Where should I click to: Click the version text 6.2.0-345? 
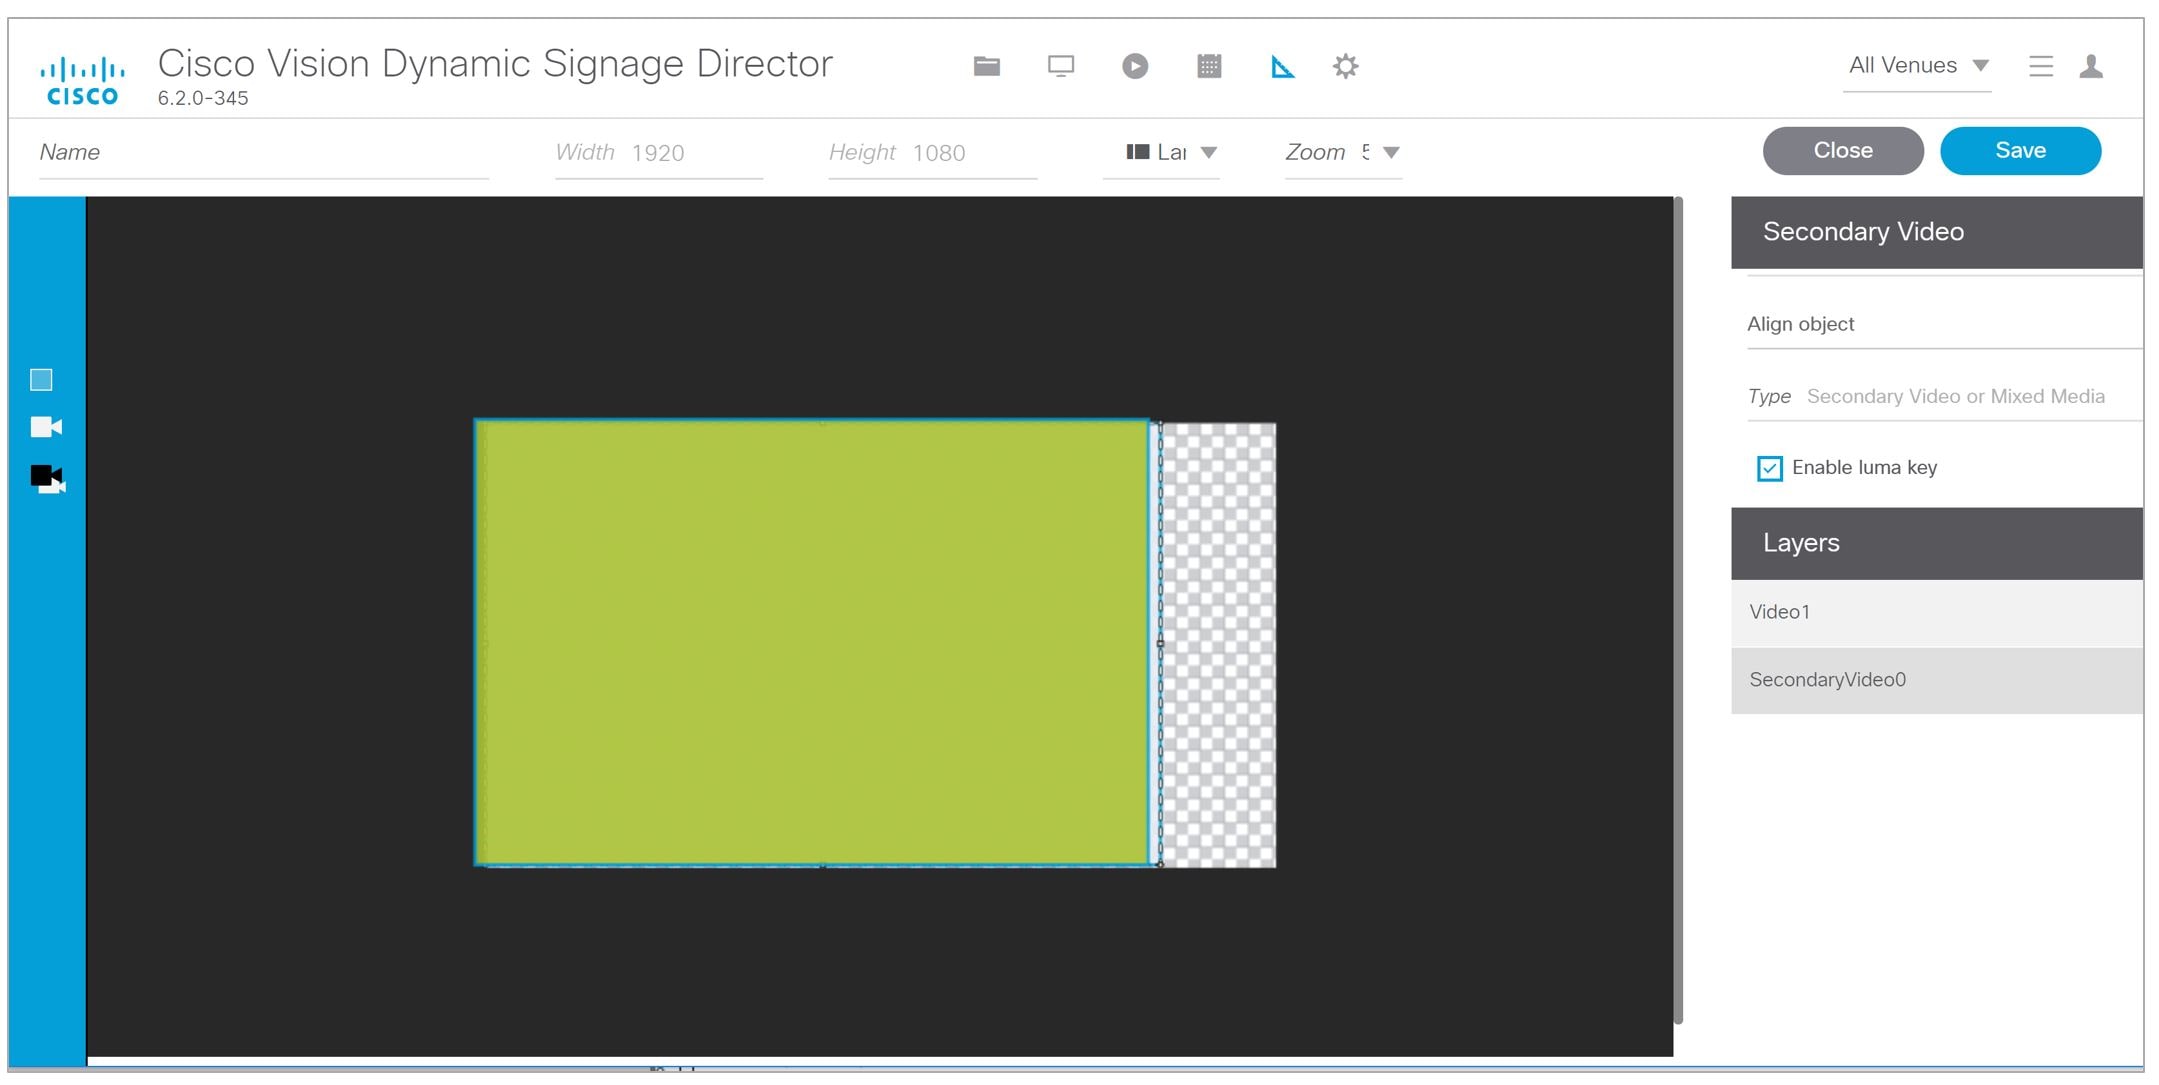pyautogui.click(x=203, y=98)
